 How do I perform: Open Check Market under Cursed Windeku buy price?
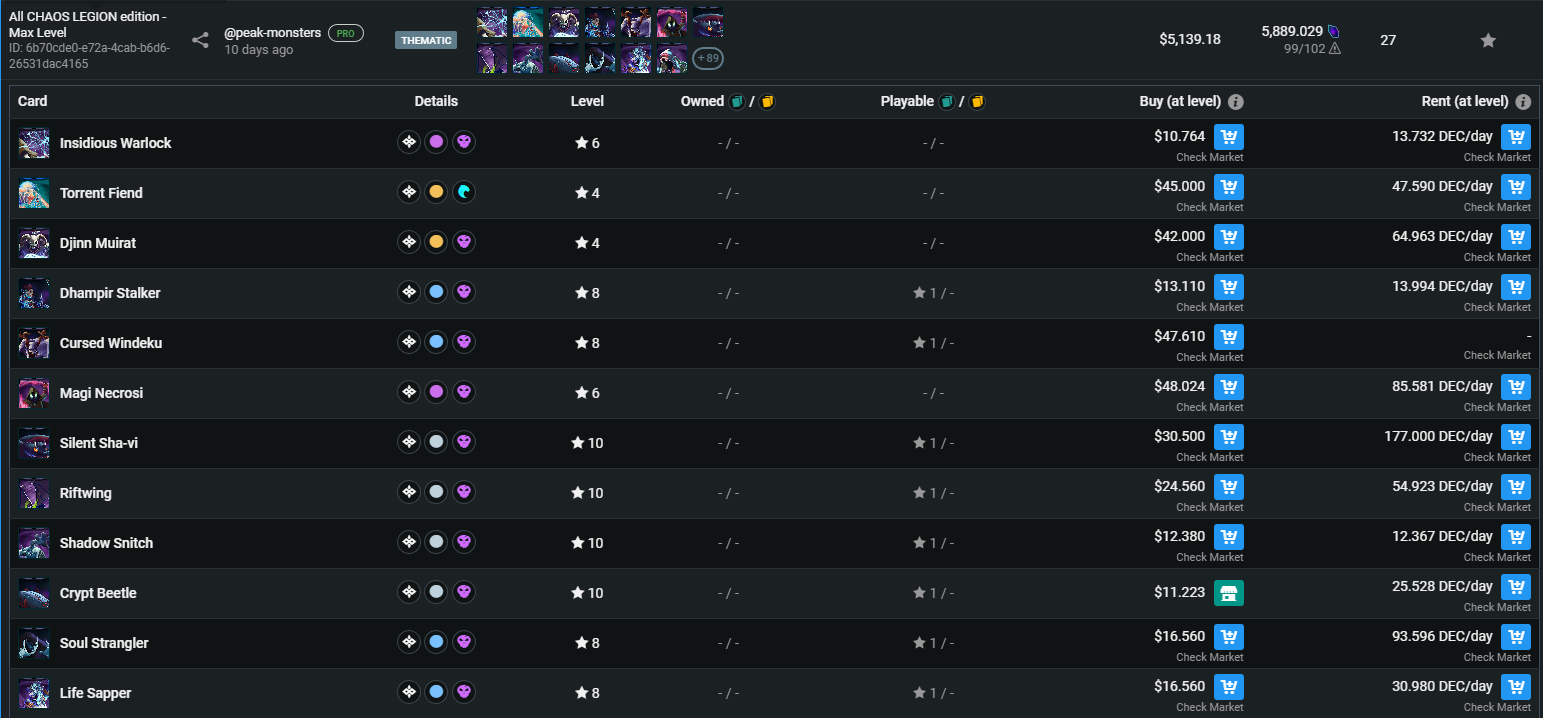(1209, 357)
